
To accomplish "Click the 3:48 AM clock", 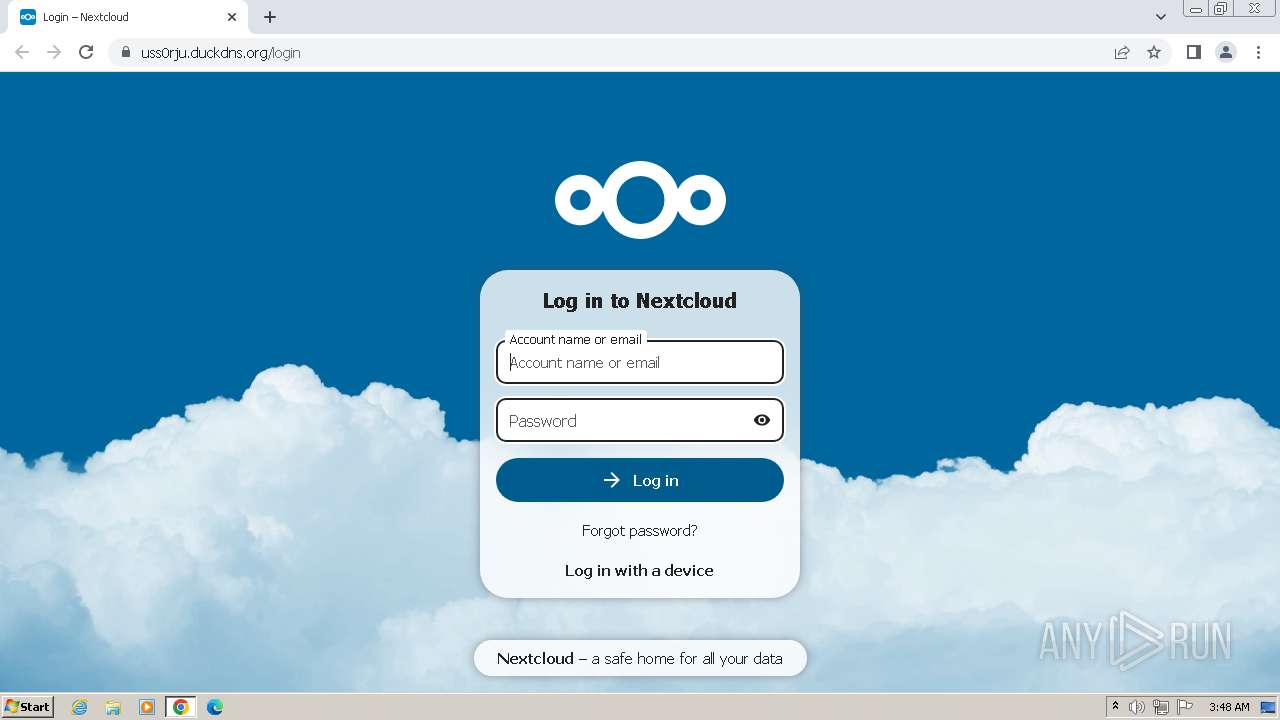I will [x=1229, y=707].
